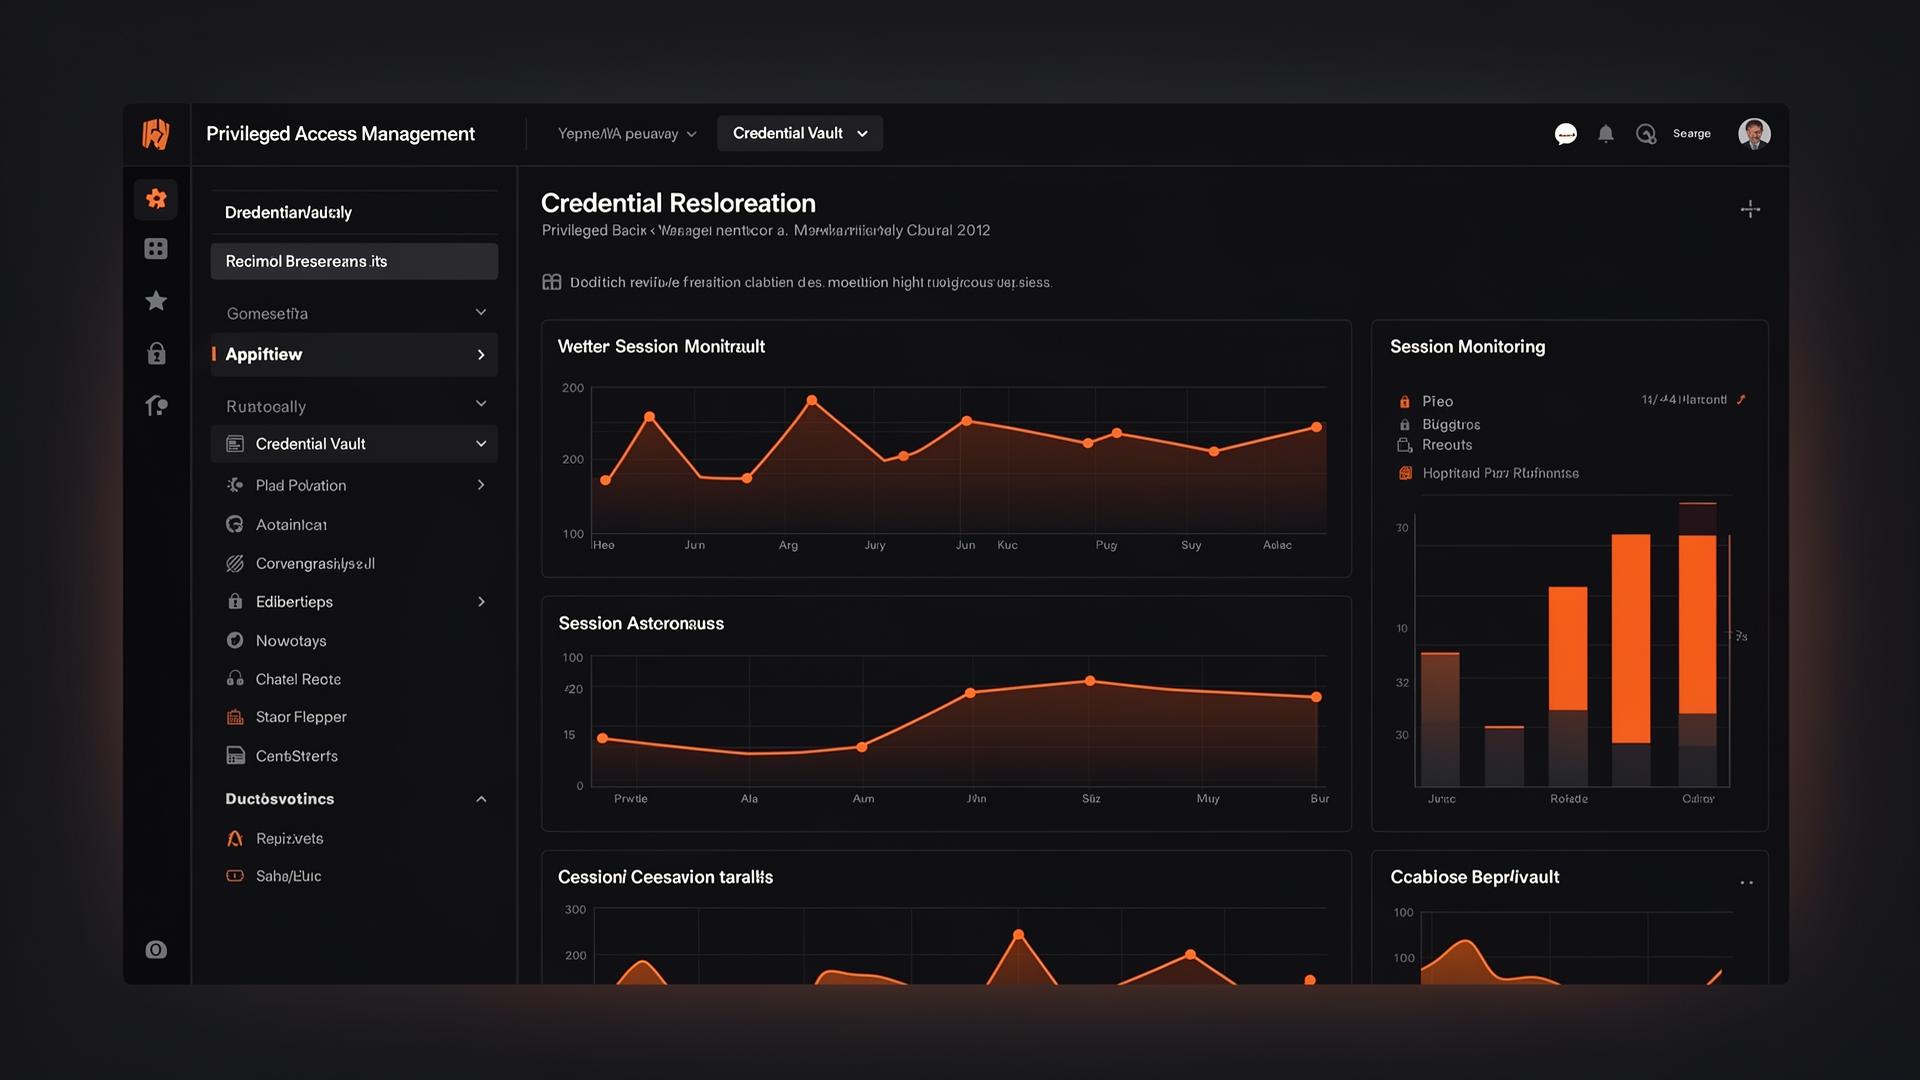Click the star favorites icon in left rail
This screenshot has height=1080, width=1920.
156,301
